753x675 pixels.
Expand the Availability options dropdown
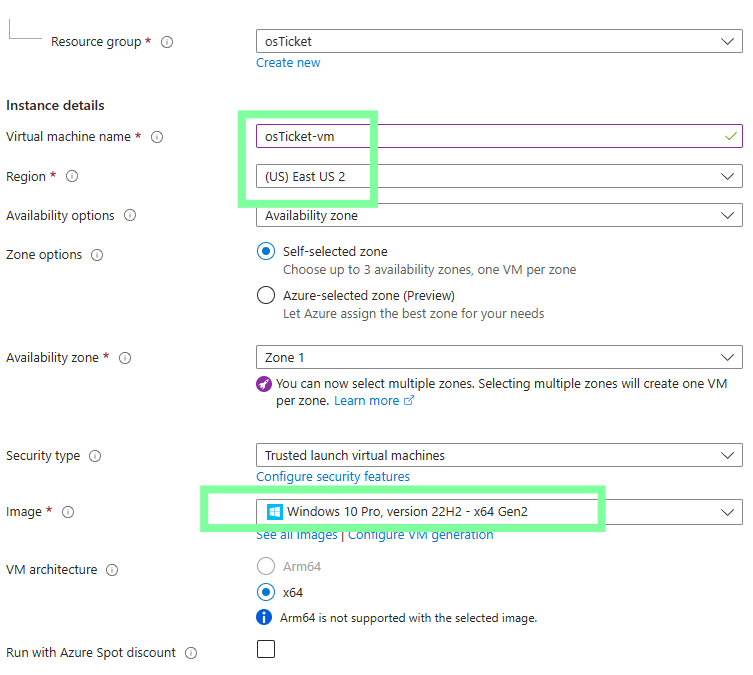[x=499, y=216]
